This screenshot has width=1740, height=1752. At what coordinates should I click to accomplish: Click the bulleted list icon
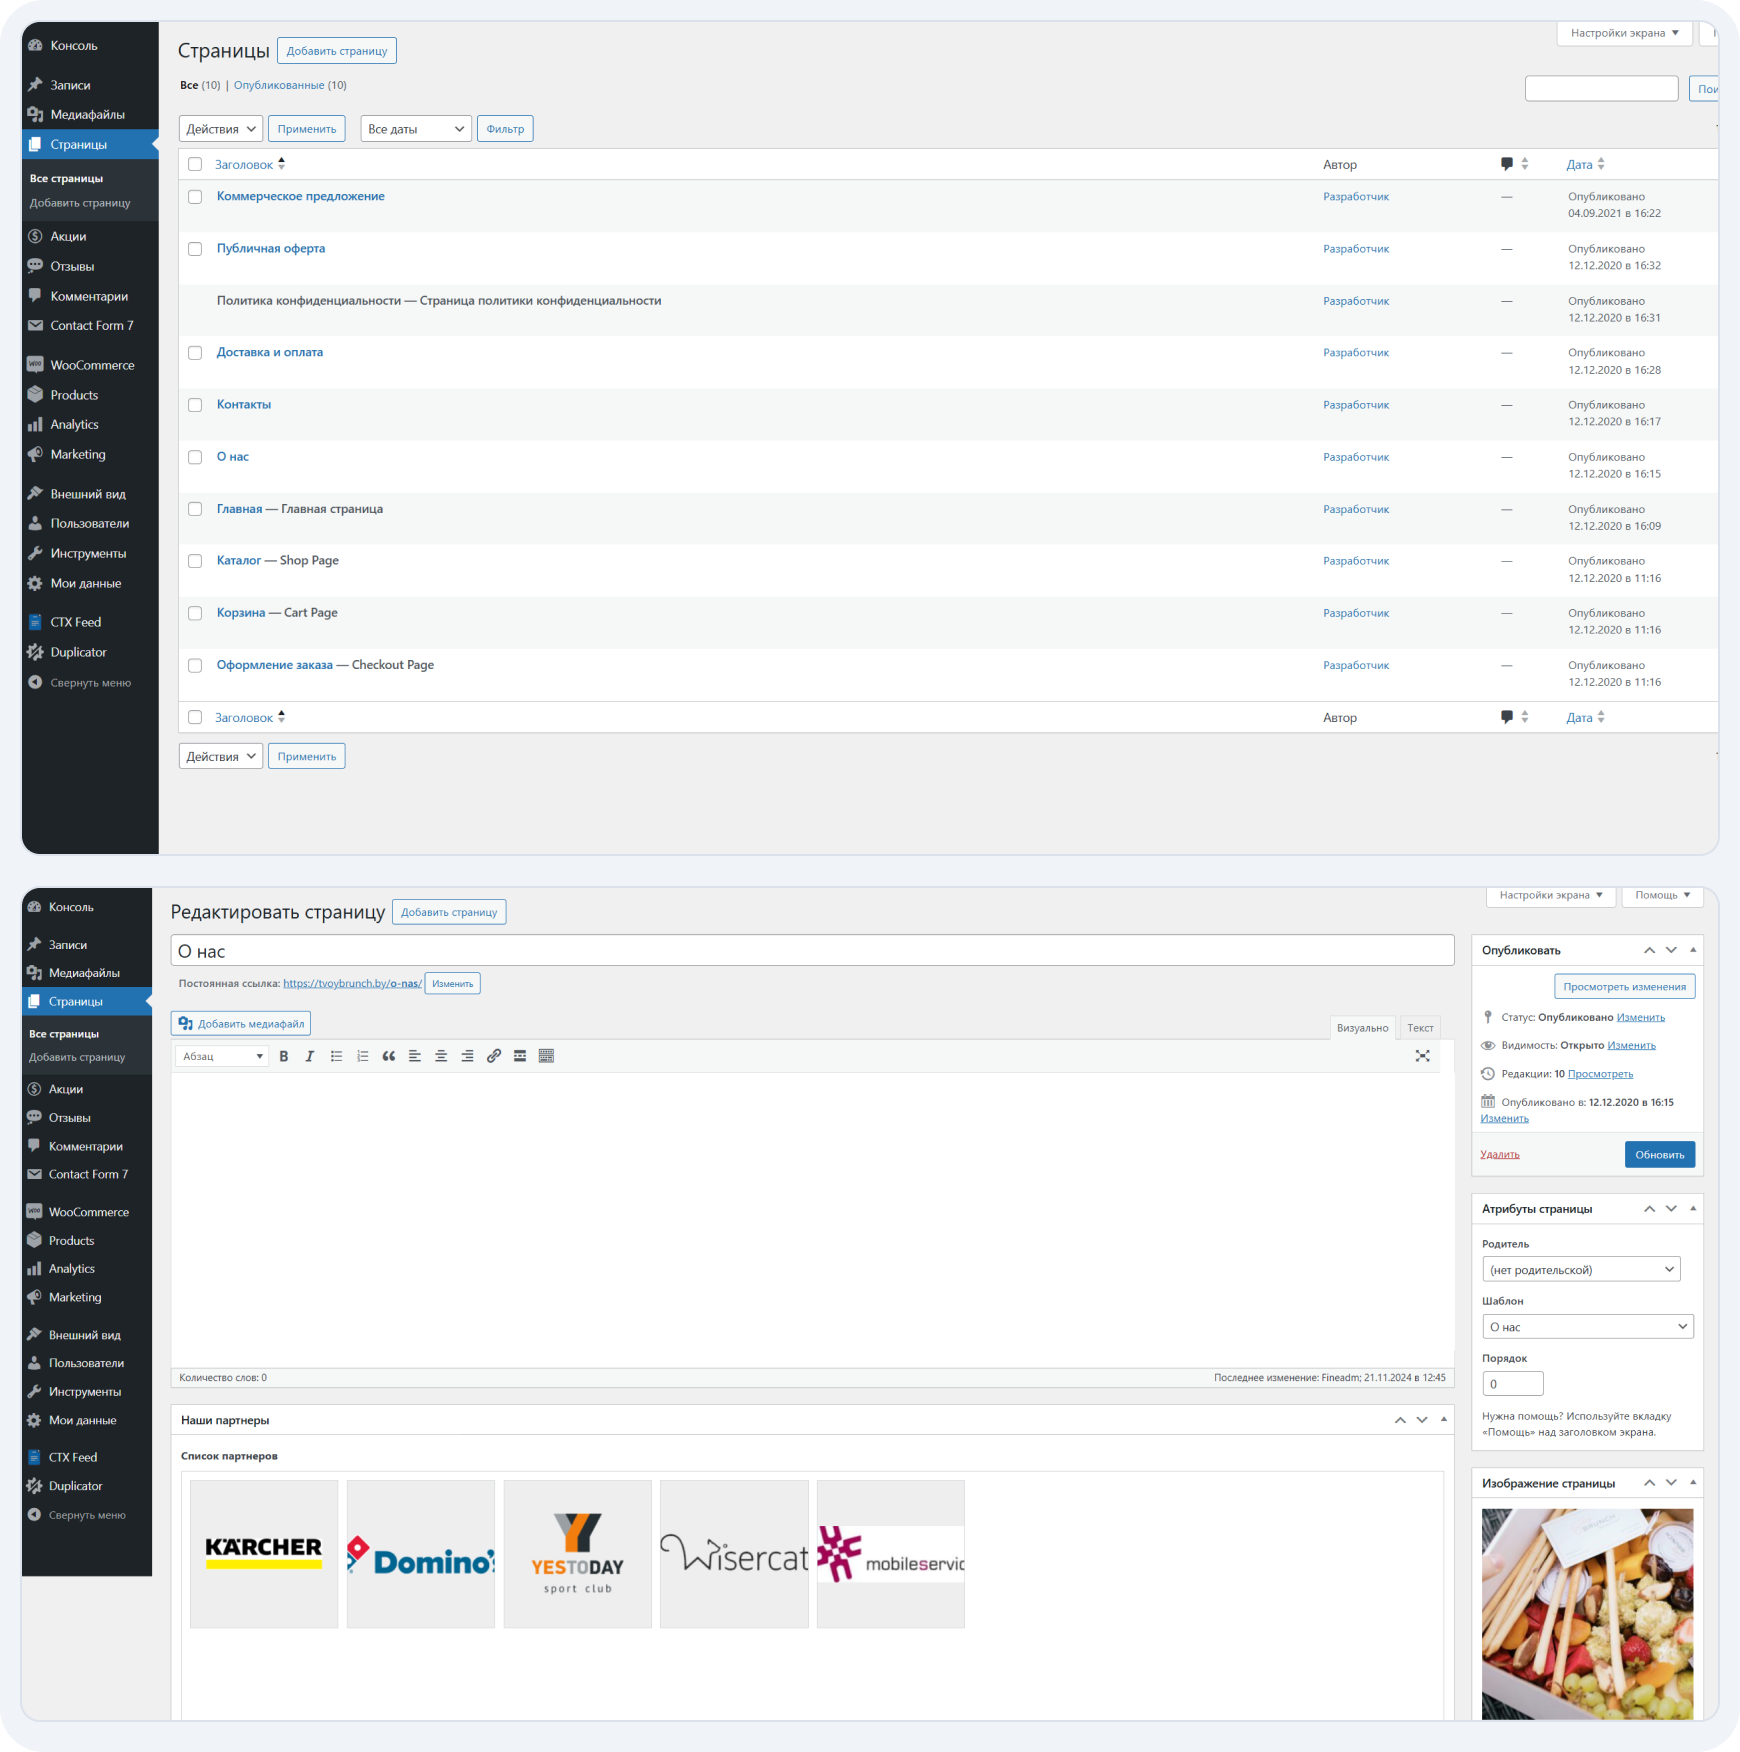(x=337, y=1056)
